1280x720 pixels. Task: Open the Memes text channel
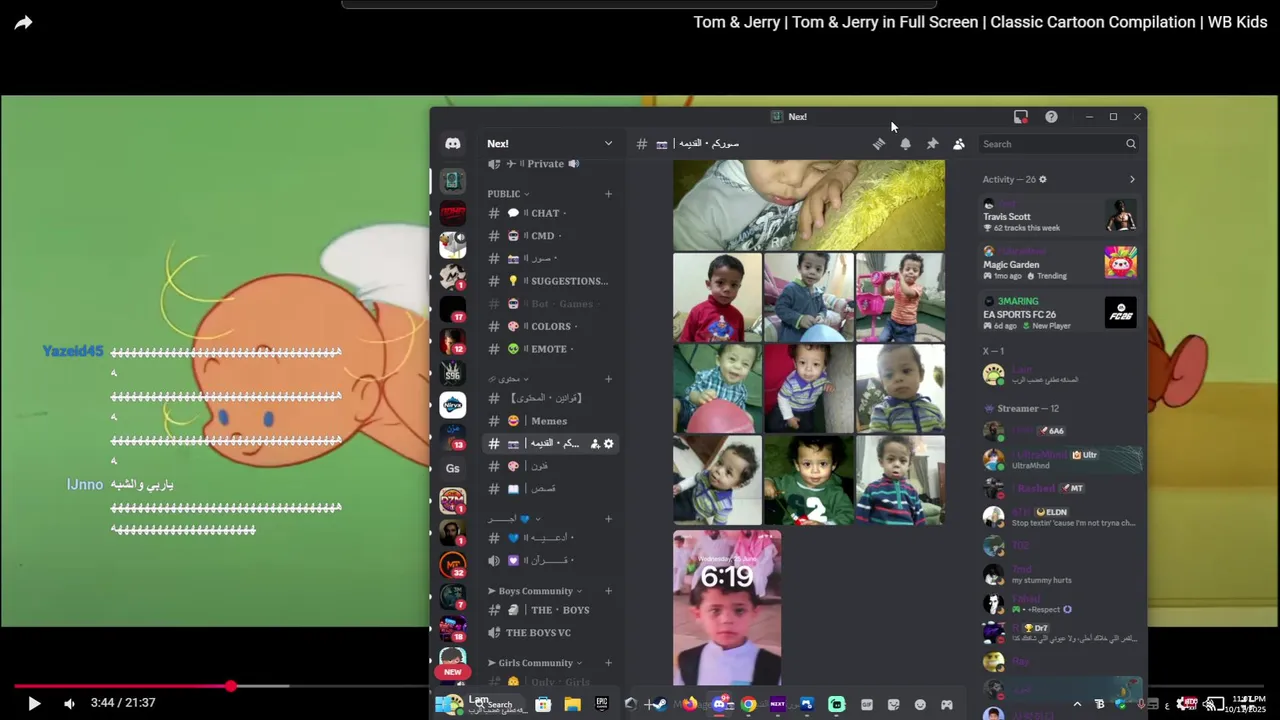[x=550, y=421]
